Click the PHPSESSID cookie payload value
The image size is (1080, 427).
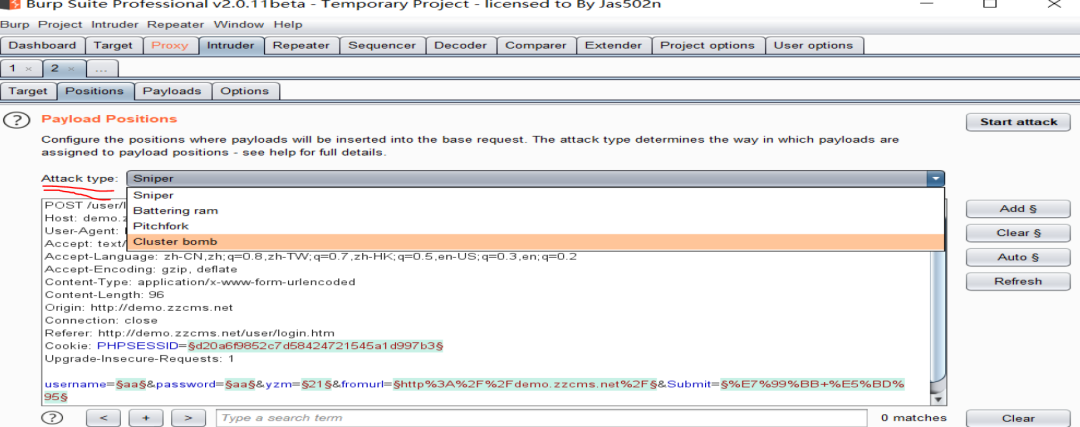coord(315,346)
